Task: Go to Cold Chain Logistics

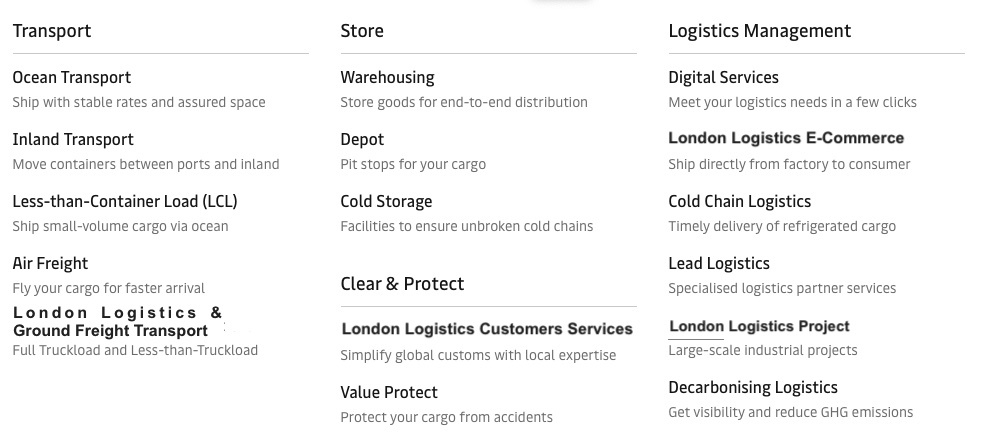Action: pos(739,202)
